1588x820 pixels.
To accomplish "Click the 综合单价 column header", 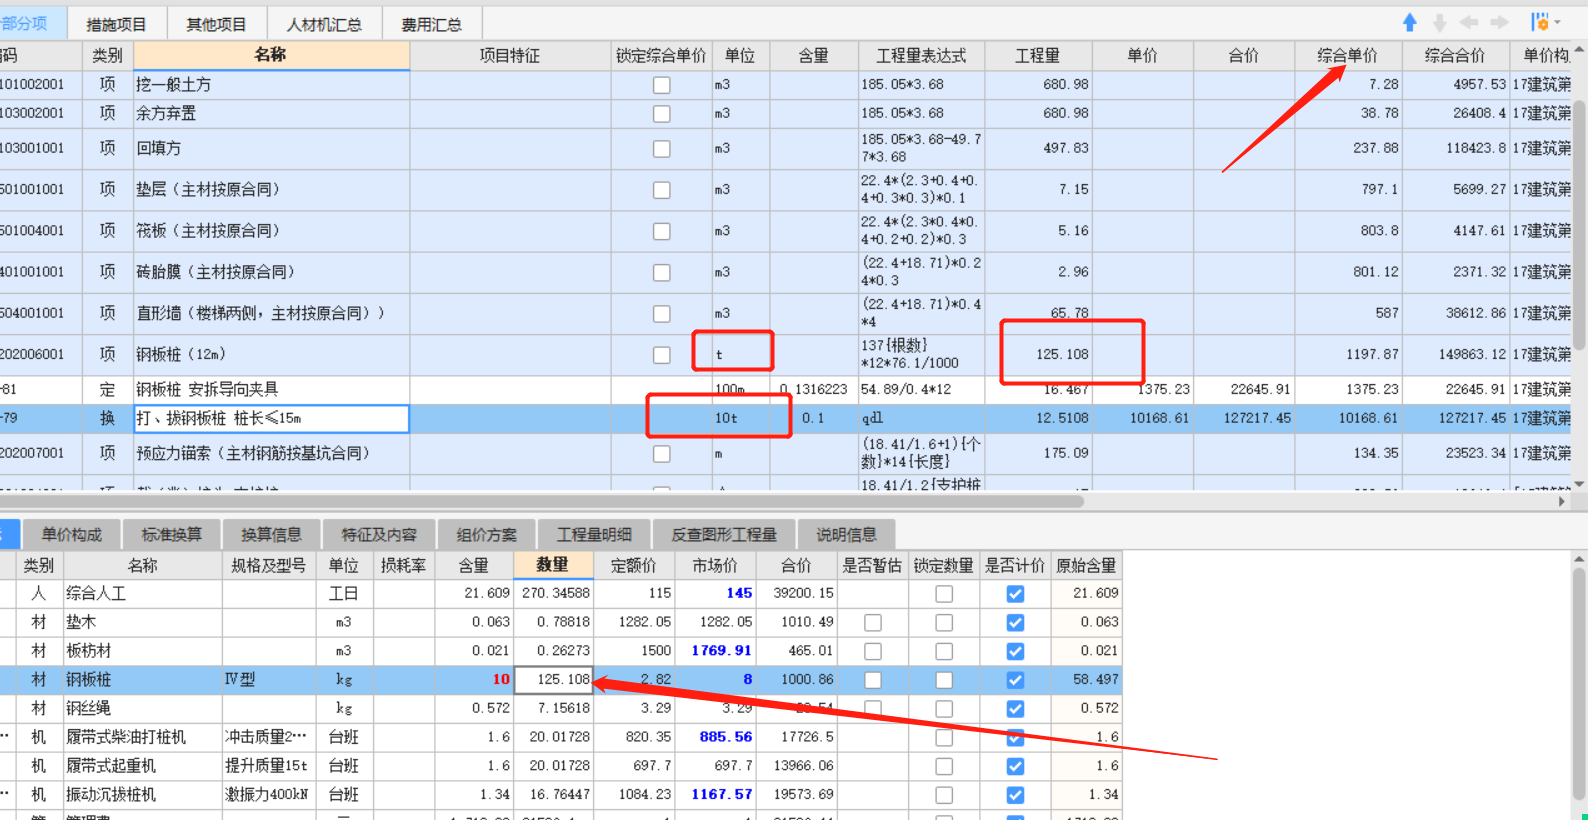I will (1347, 56).
